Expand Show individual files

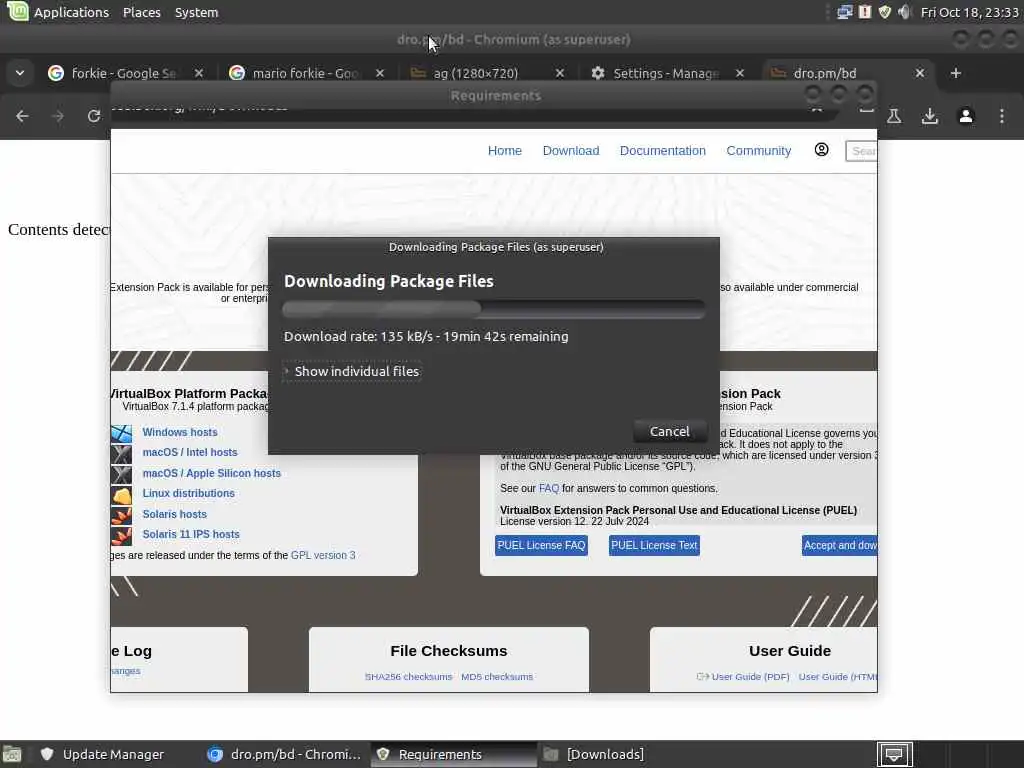tap(353, 371)
